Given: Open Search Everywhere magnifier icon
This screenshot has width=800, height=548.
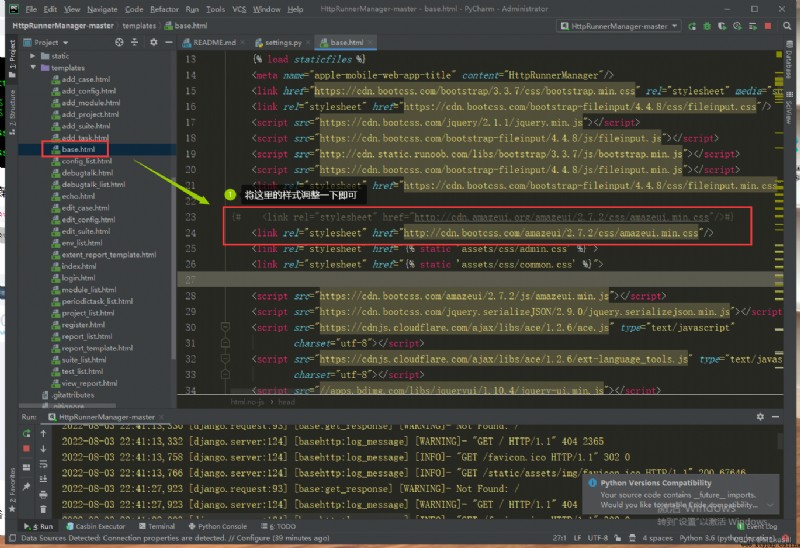Looking at the screenshot, I should 787,26.
